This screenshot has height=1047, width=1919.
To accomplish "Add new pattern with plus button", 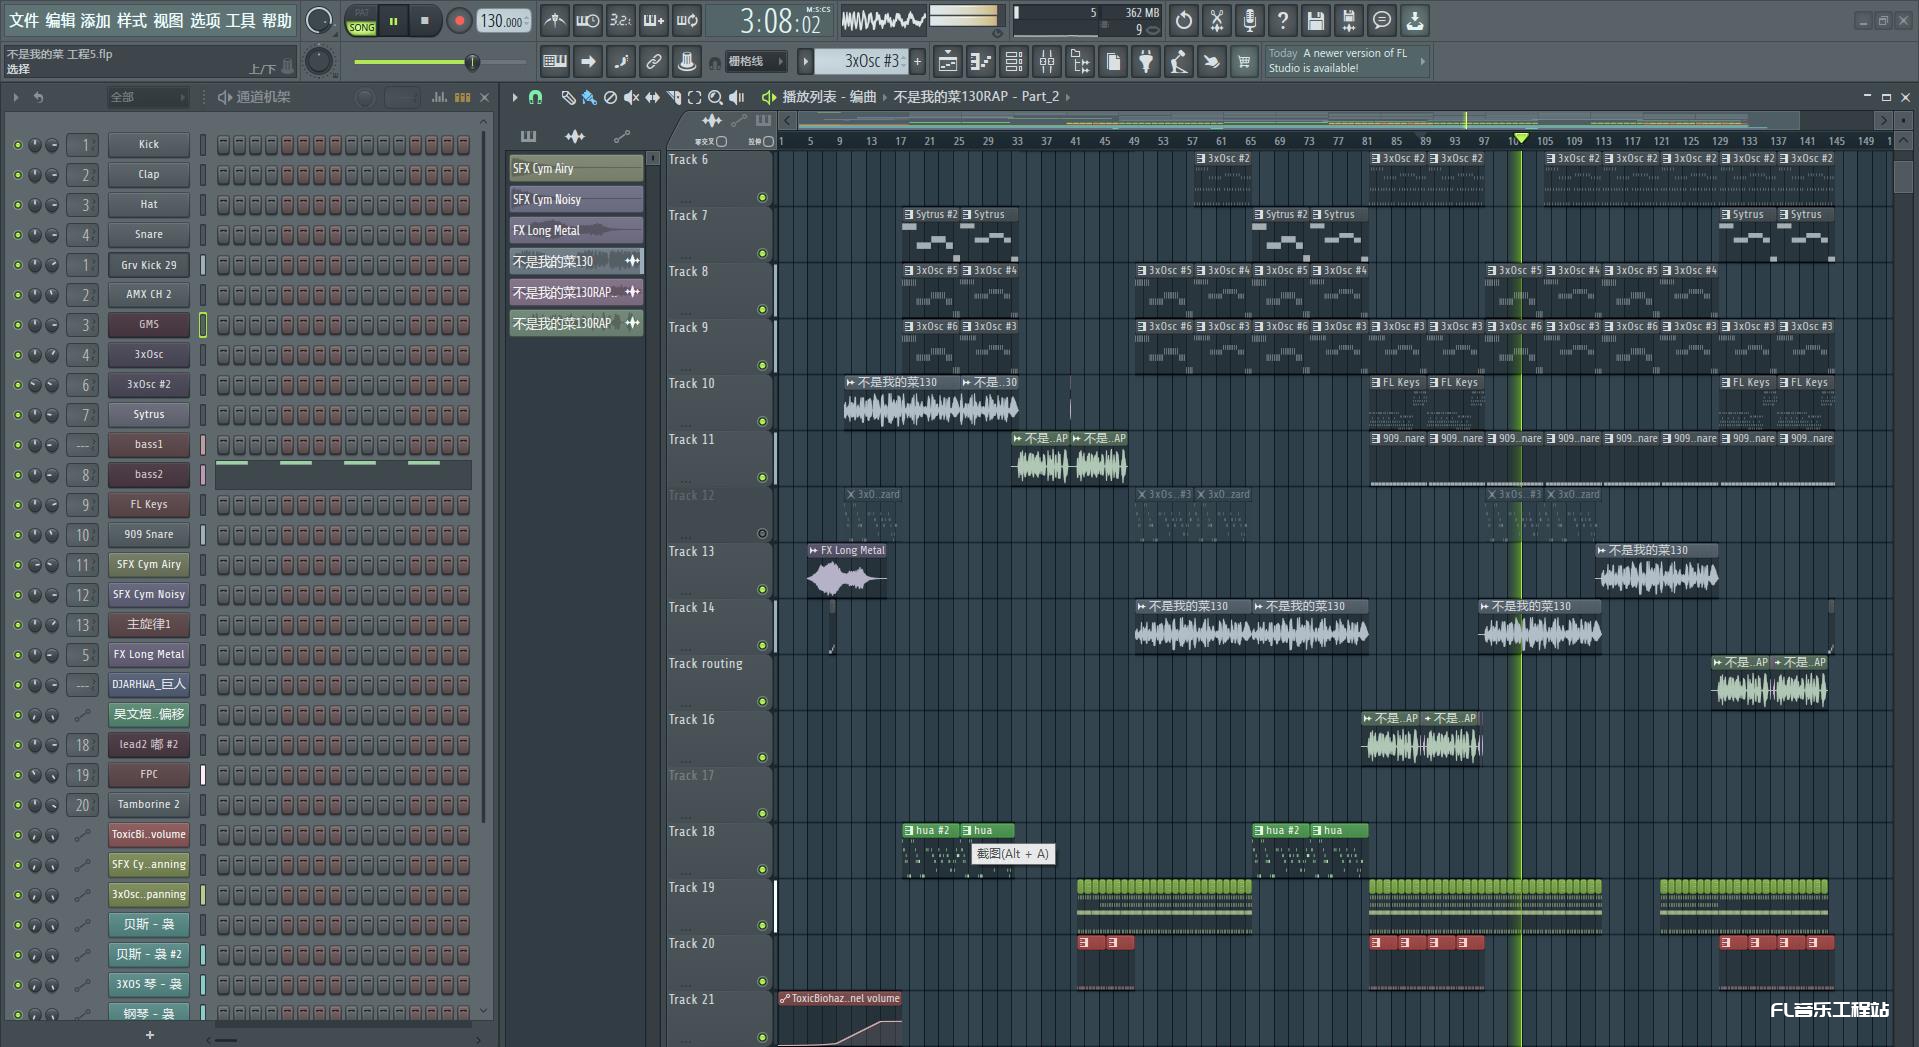I will [x=917, y=61].
